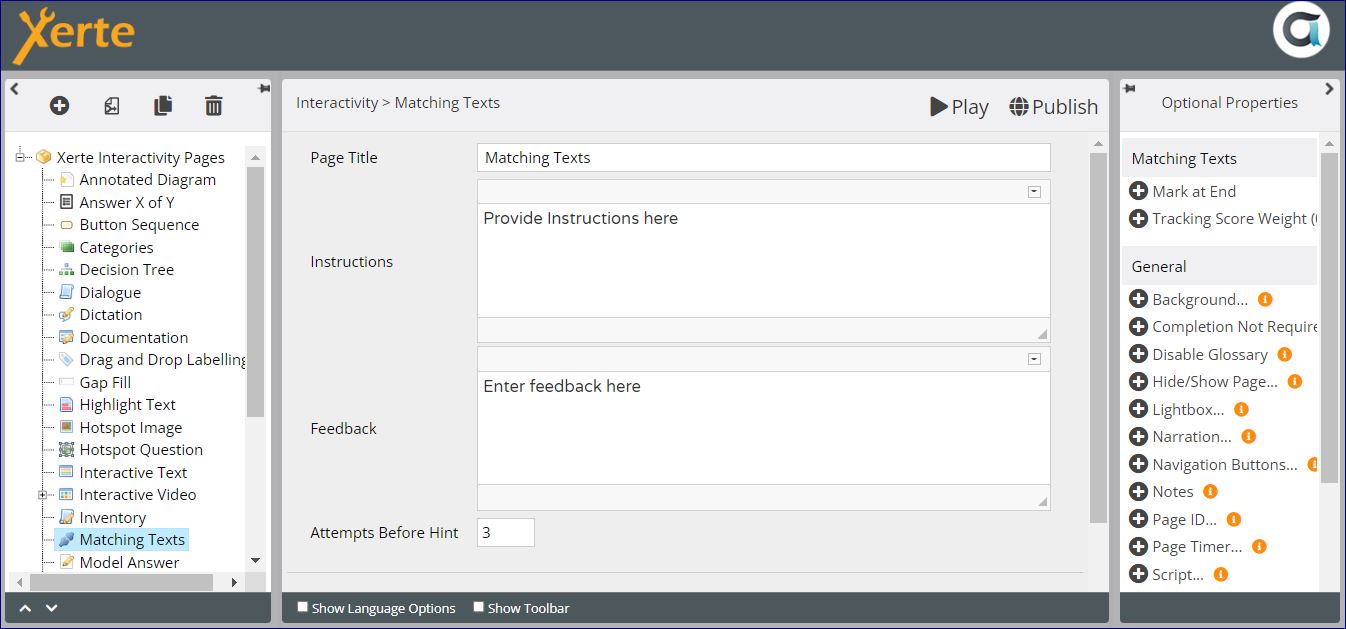Click info icon next to Lightbox
Image resolution: width=1346 pixels, height=629 pixels.
click(1241, 409)
